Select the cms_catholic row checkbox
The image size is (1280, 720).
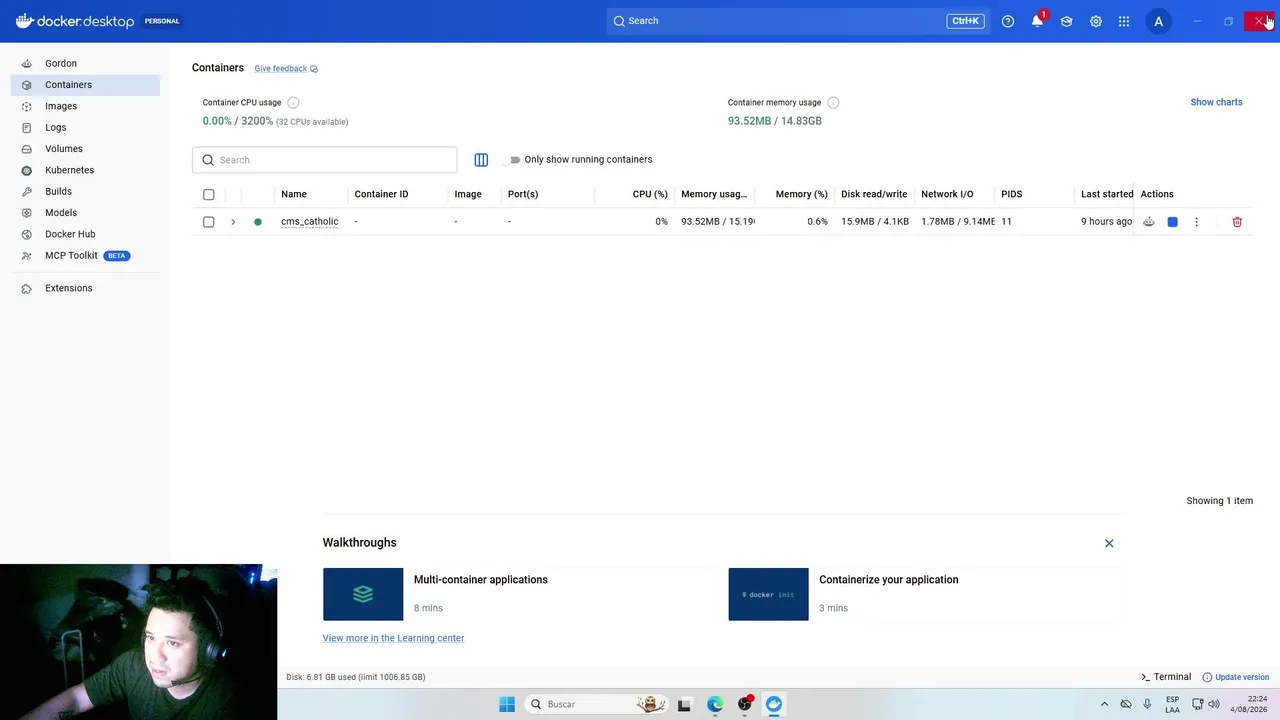(x=209, y=222)
